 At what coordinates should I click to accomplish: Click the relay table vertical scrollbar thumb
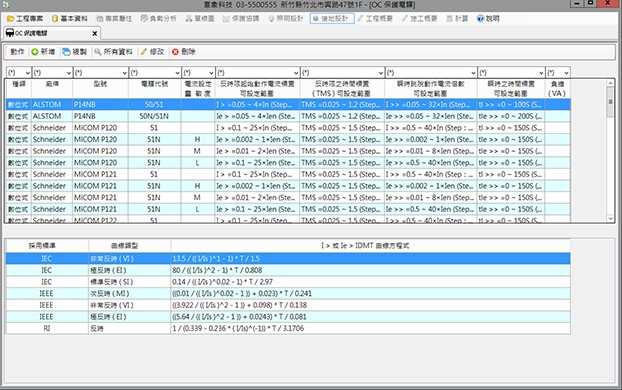(x=610, y=102)
